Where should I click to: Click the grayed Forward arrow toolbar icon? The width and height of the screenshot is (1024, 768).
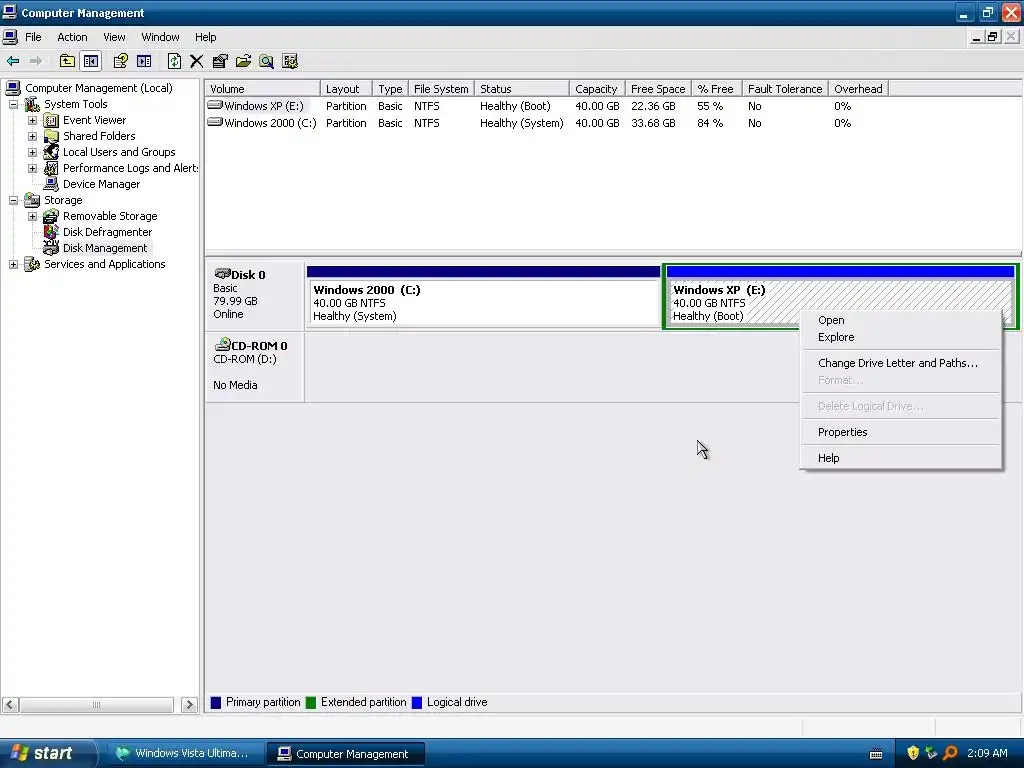coord(36,61)
